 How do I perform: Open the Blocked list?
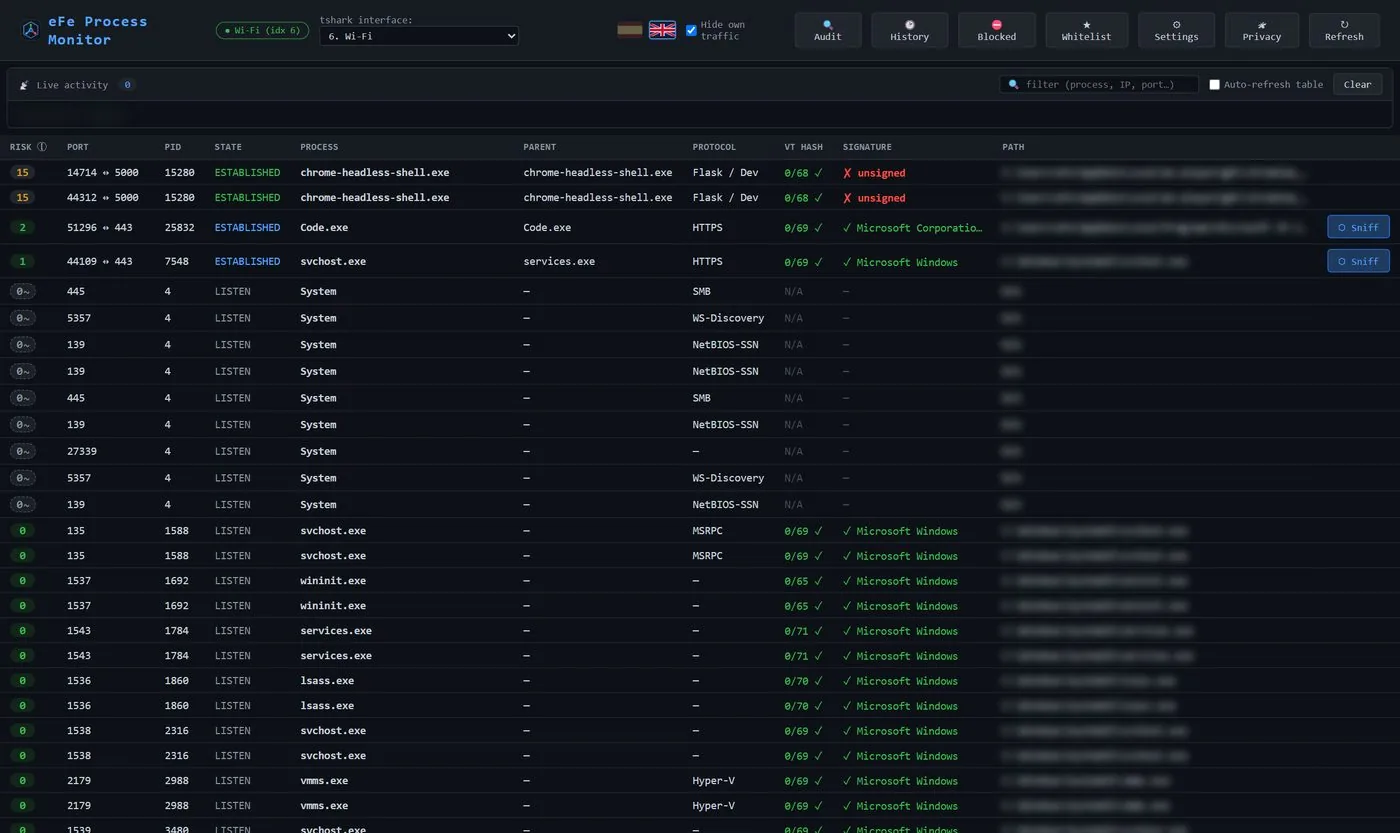(996, 30)
